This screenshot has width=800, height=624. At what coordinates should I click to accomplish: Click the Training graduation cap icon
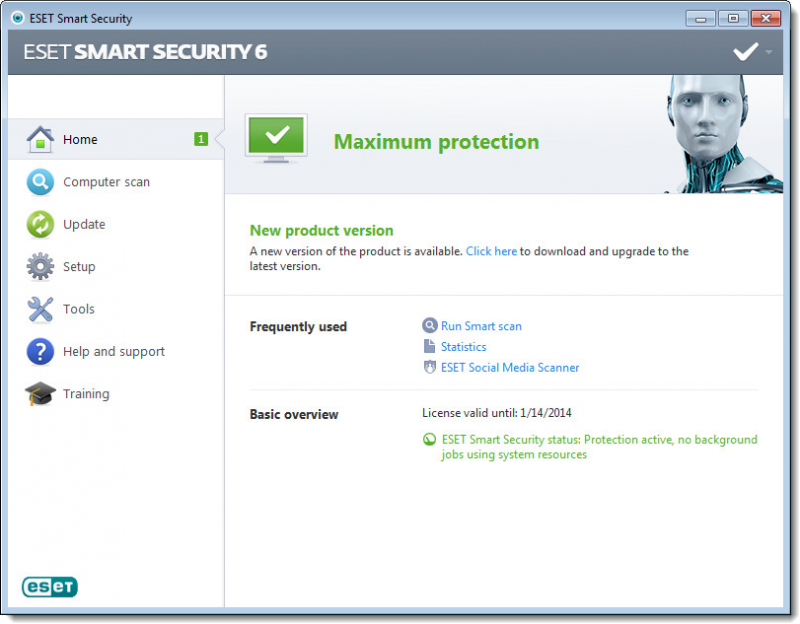pyautogui.click(x=40, y=394)
